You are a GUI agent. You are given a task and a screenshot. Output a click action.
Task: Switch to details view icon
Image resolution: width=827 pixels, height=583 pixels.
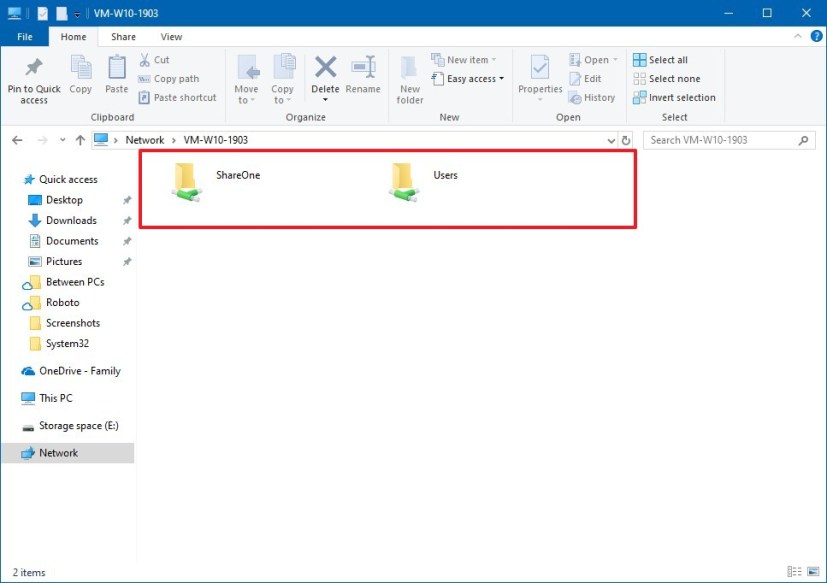point(794,571)
